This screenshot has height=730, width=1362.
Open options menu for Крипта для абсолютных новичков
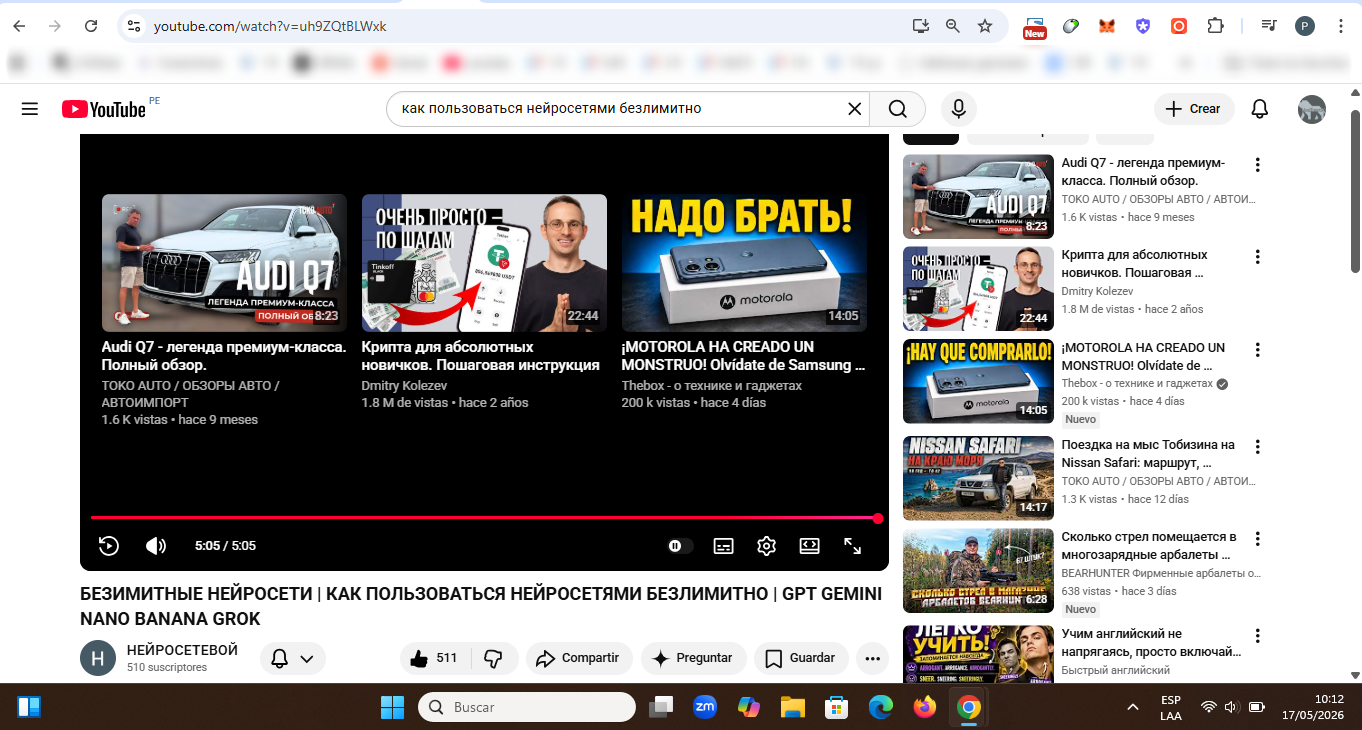(x=1258, y=257)
